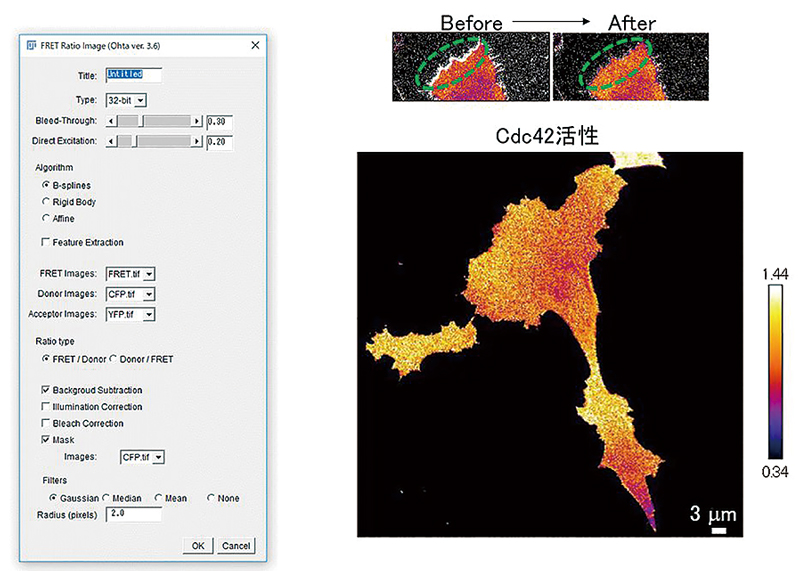Select the Median filter option

tap(106, 498)
